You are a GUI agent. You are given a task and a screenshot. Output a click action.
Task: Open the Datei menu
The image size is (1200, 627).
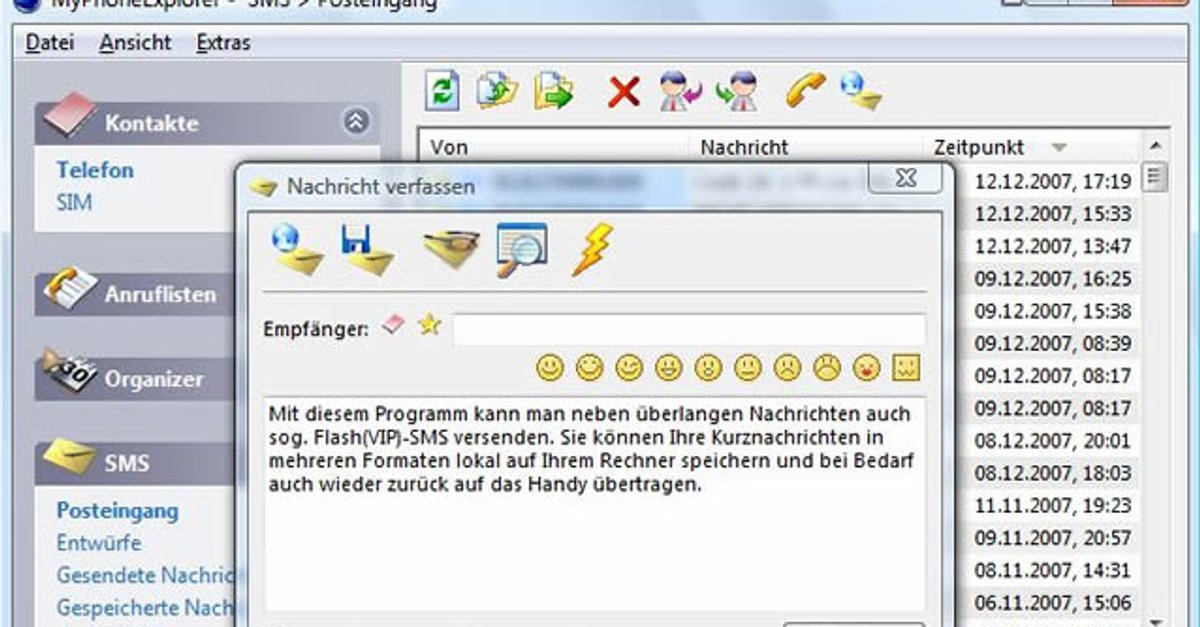point(50,43)
